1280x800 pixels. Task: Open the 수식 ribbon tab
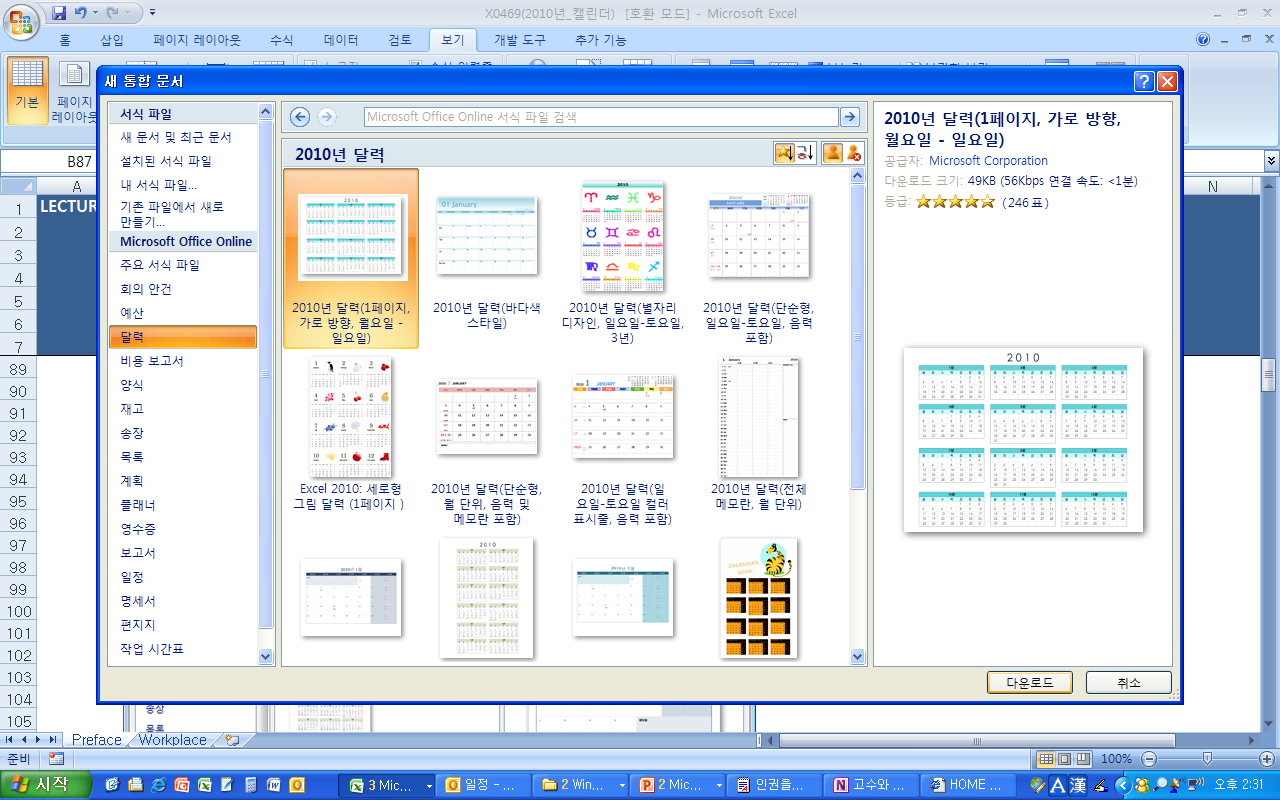coord(282,40)
